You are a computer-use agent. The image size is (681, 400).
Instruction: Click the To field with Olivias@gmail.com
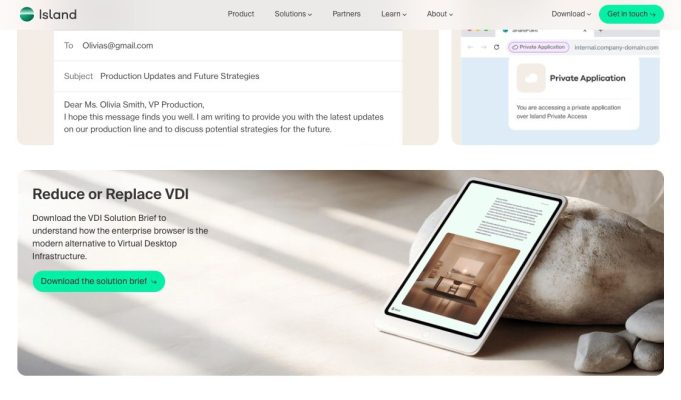click(228, 46)
